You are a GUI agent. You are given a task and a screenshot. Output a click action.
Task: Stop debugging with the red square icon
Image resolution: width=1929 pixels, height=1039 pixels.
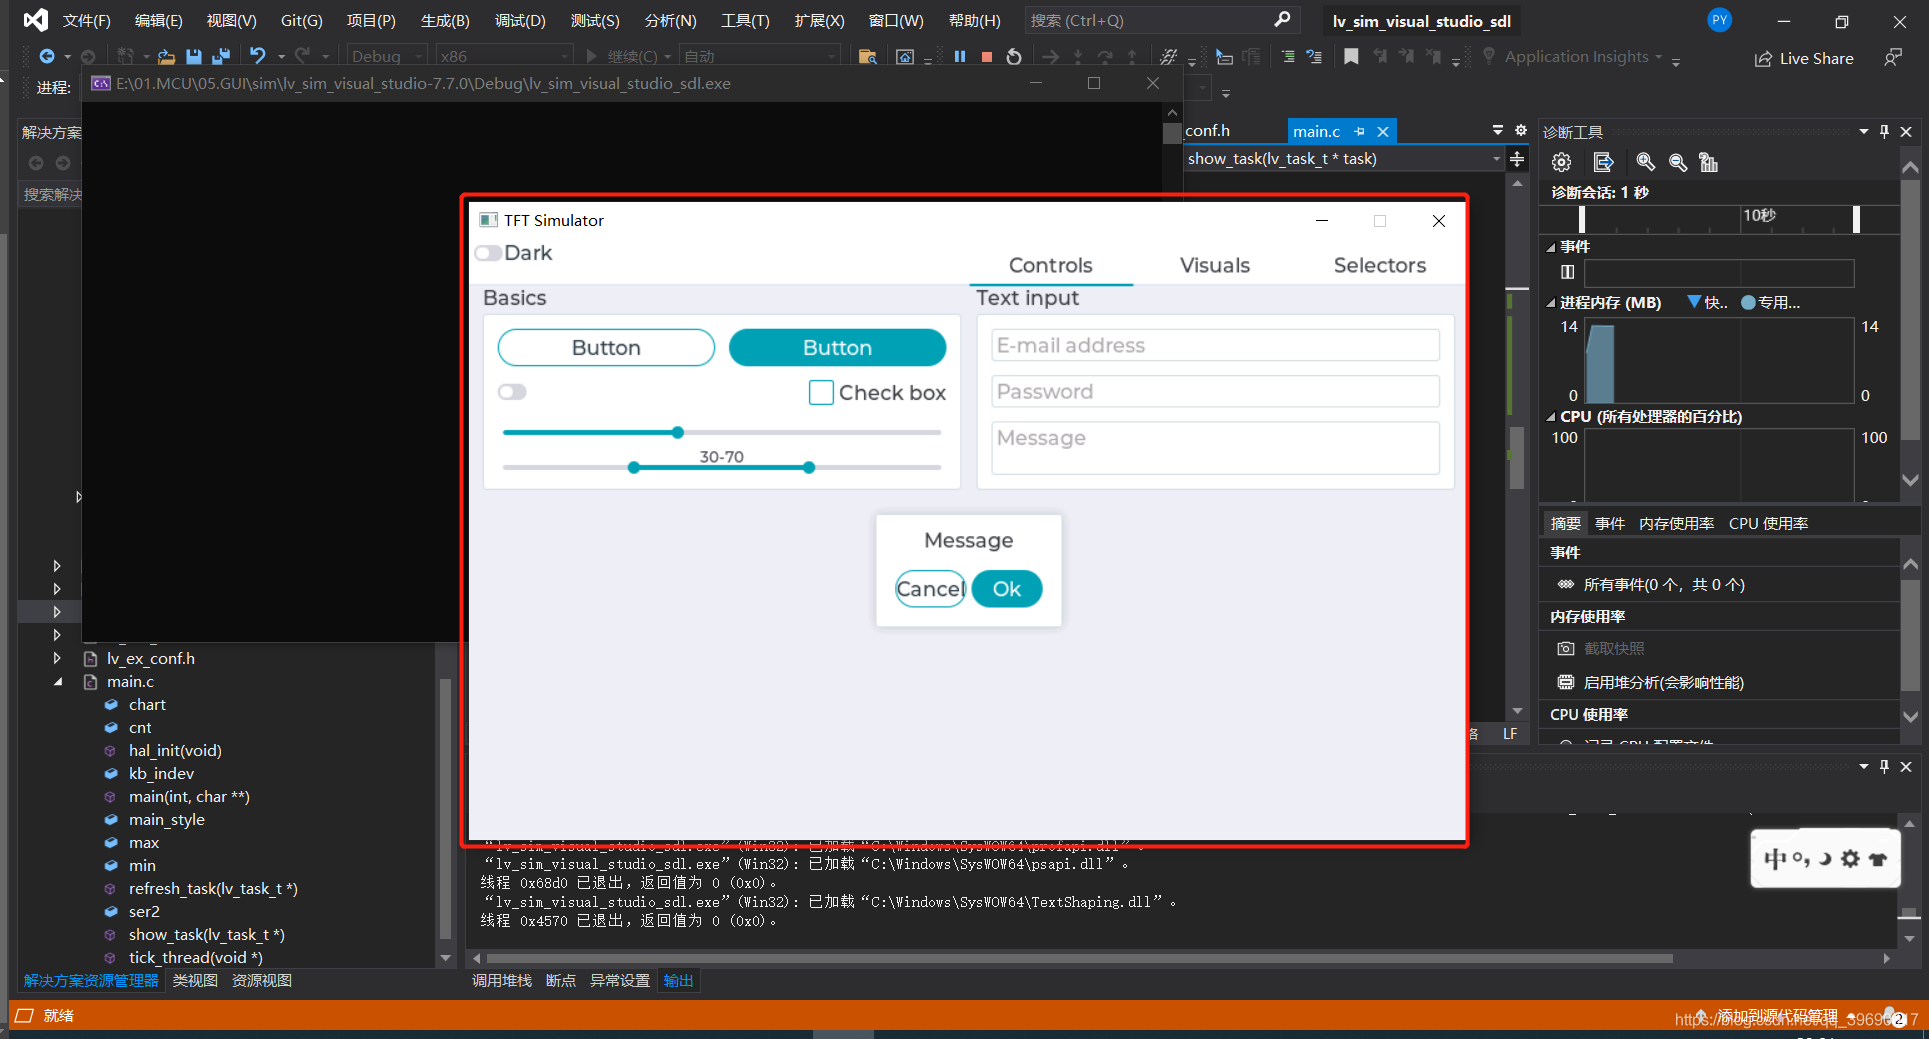(987, 57)
